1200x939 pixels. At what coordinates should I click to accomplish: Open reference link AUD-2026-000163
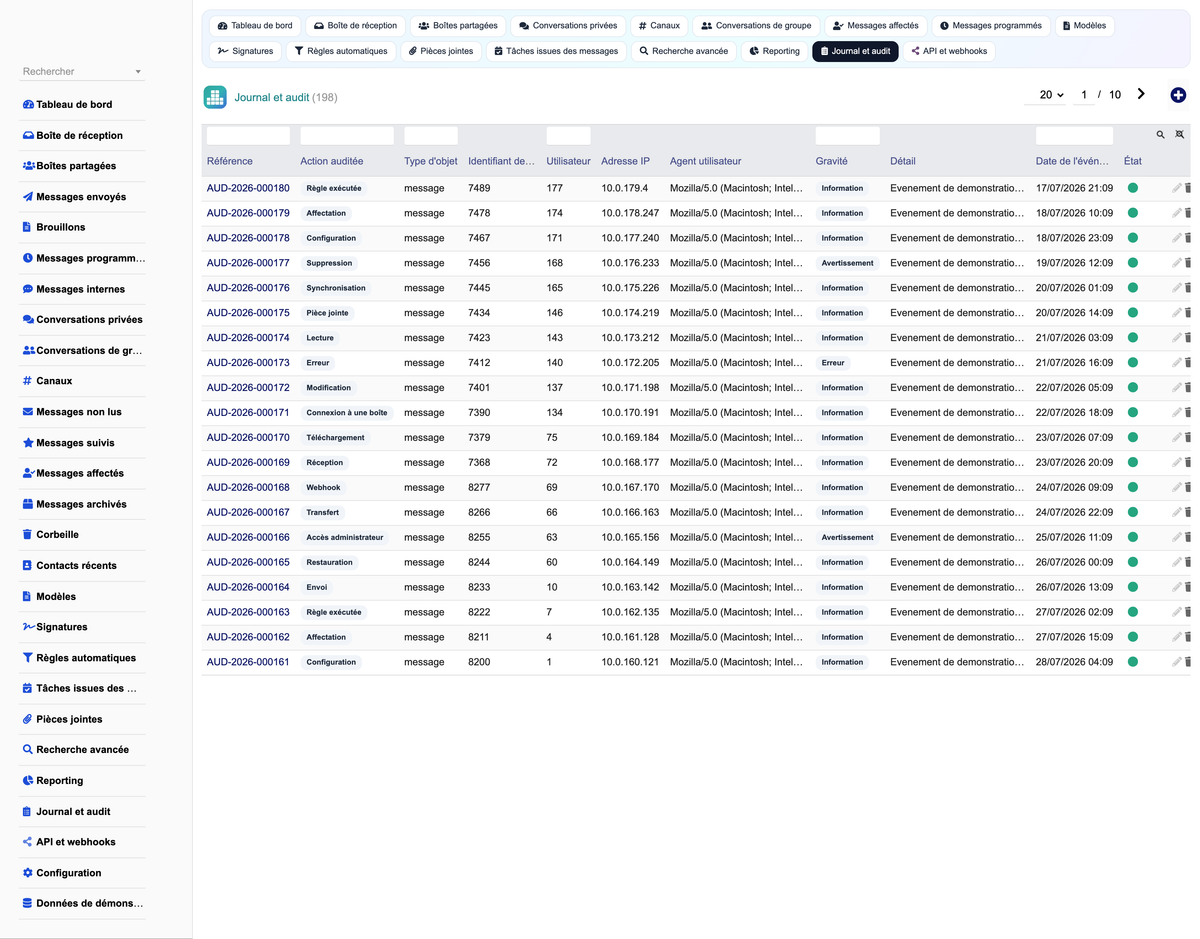tap(248, 612)
